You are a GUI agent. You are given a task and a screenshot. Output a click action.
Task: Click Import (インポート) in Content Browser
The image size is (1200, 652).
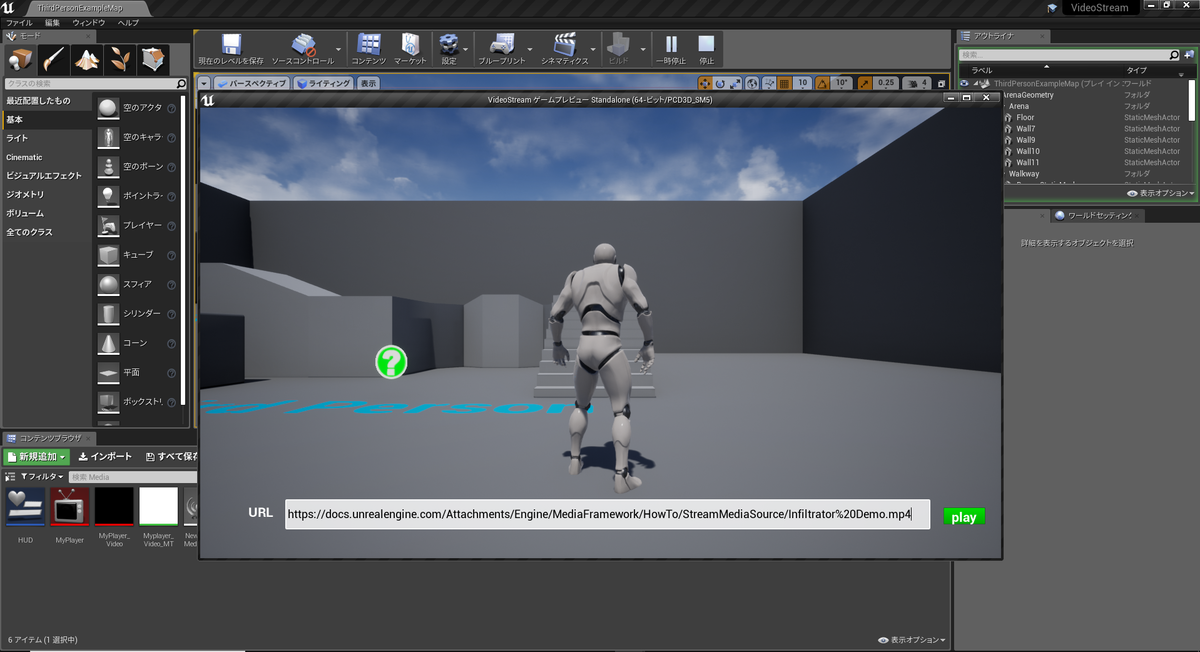[x=104, y=456]
